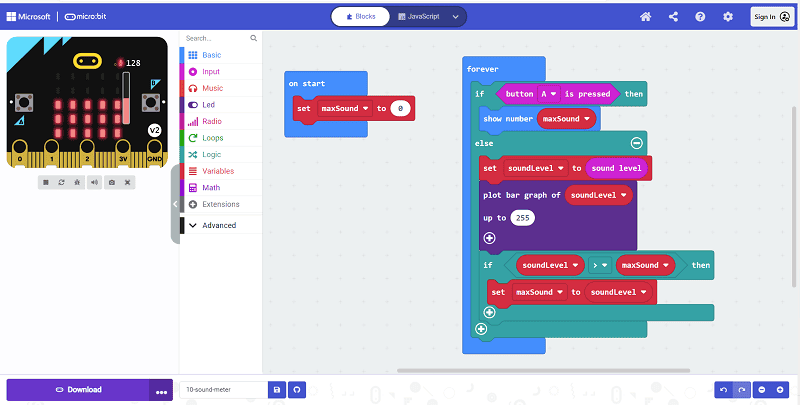Adjust the sound level slider on simulator

point(126,98)
